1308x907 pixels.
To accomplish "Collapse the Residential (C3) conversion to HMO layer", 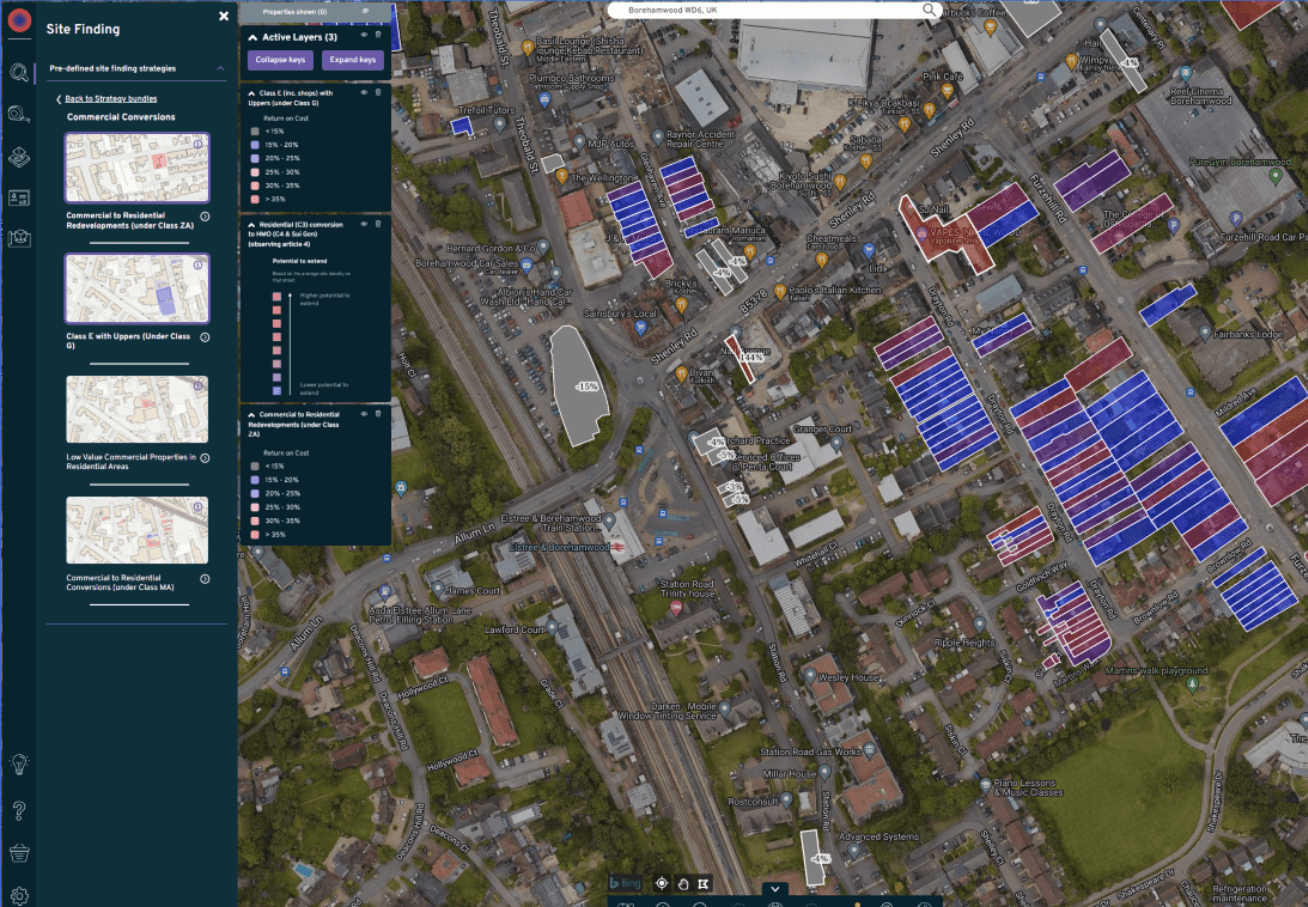I will [252, 225].
